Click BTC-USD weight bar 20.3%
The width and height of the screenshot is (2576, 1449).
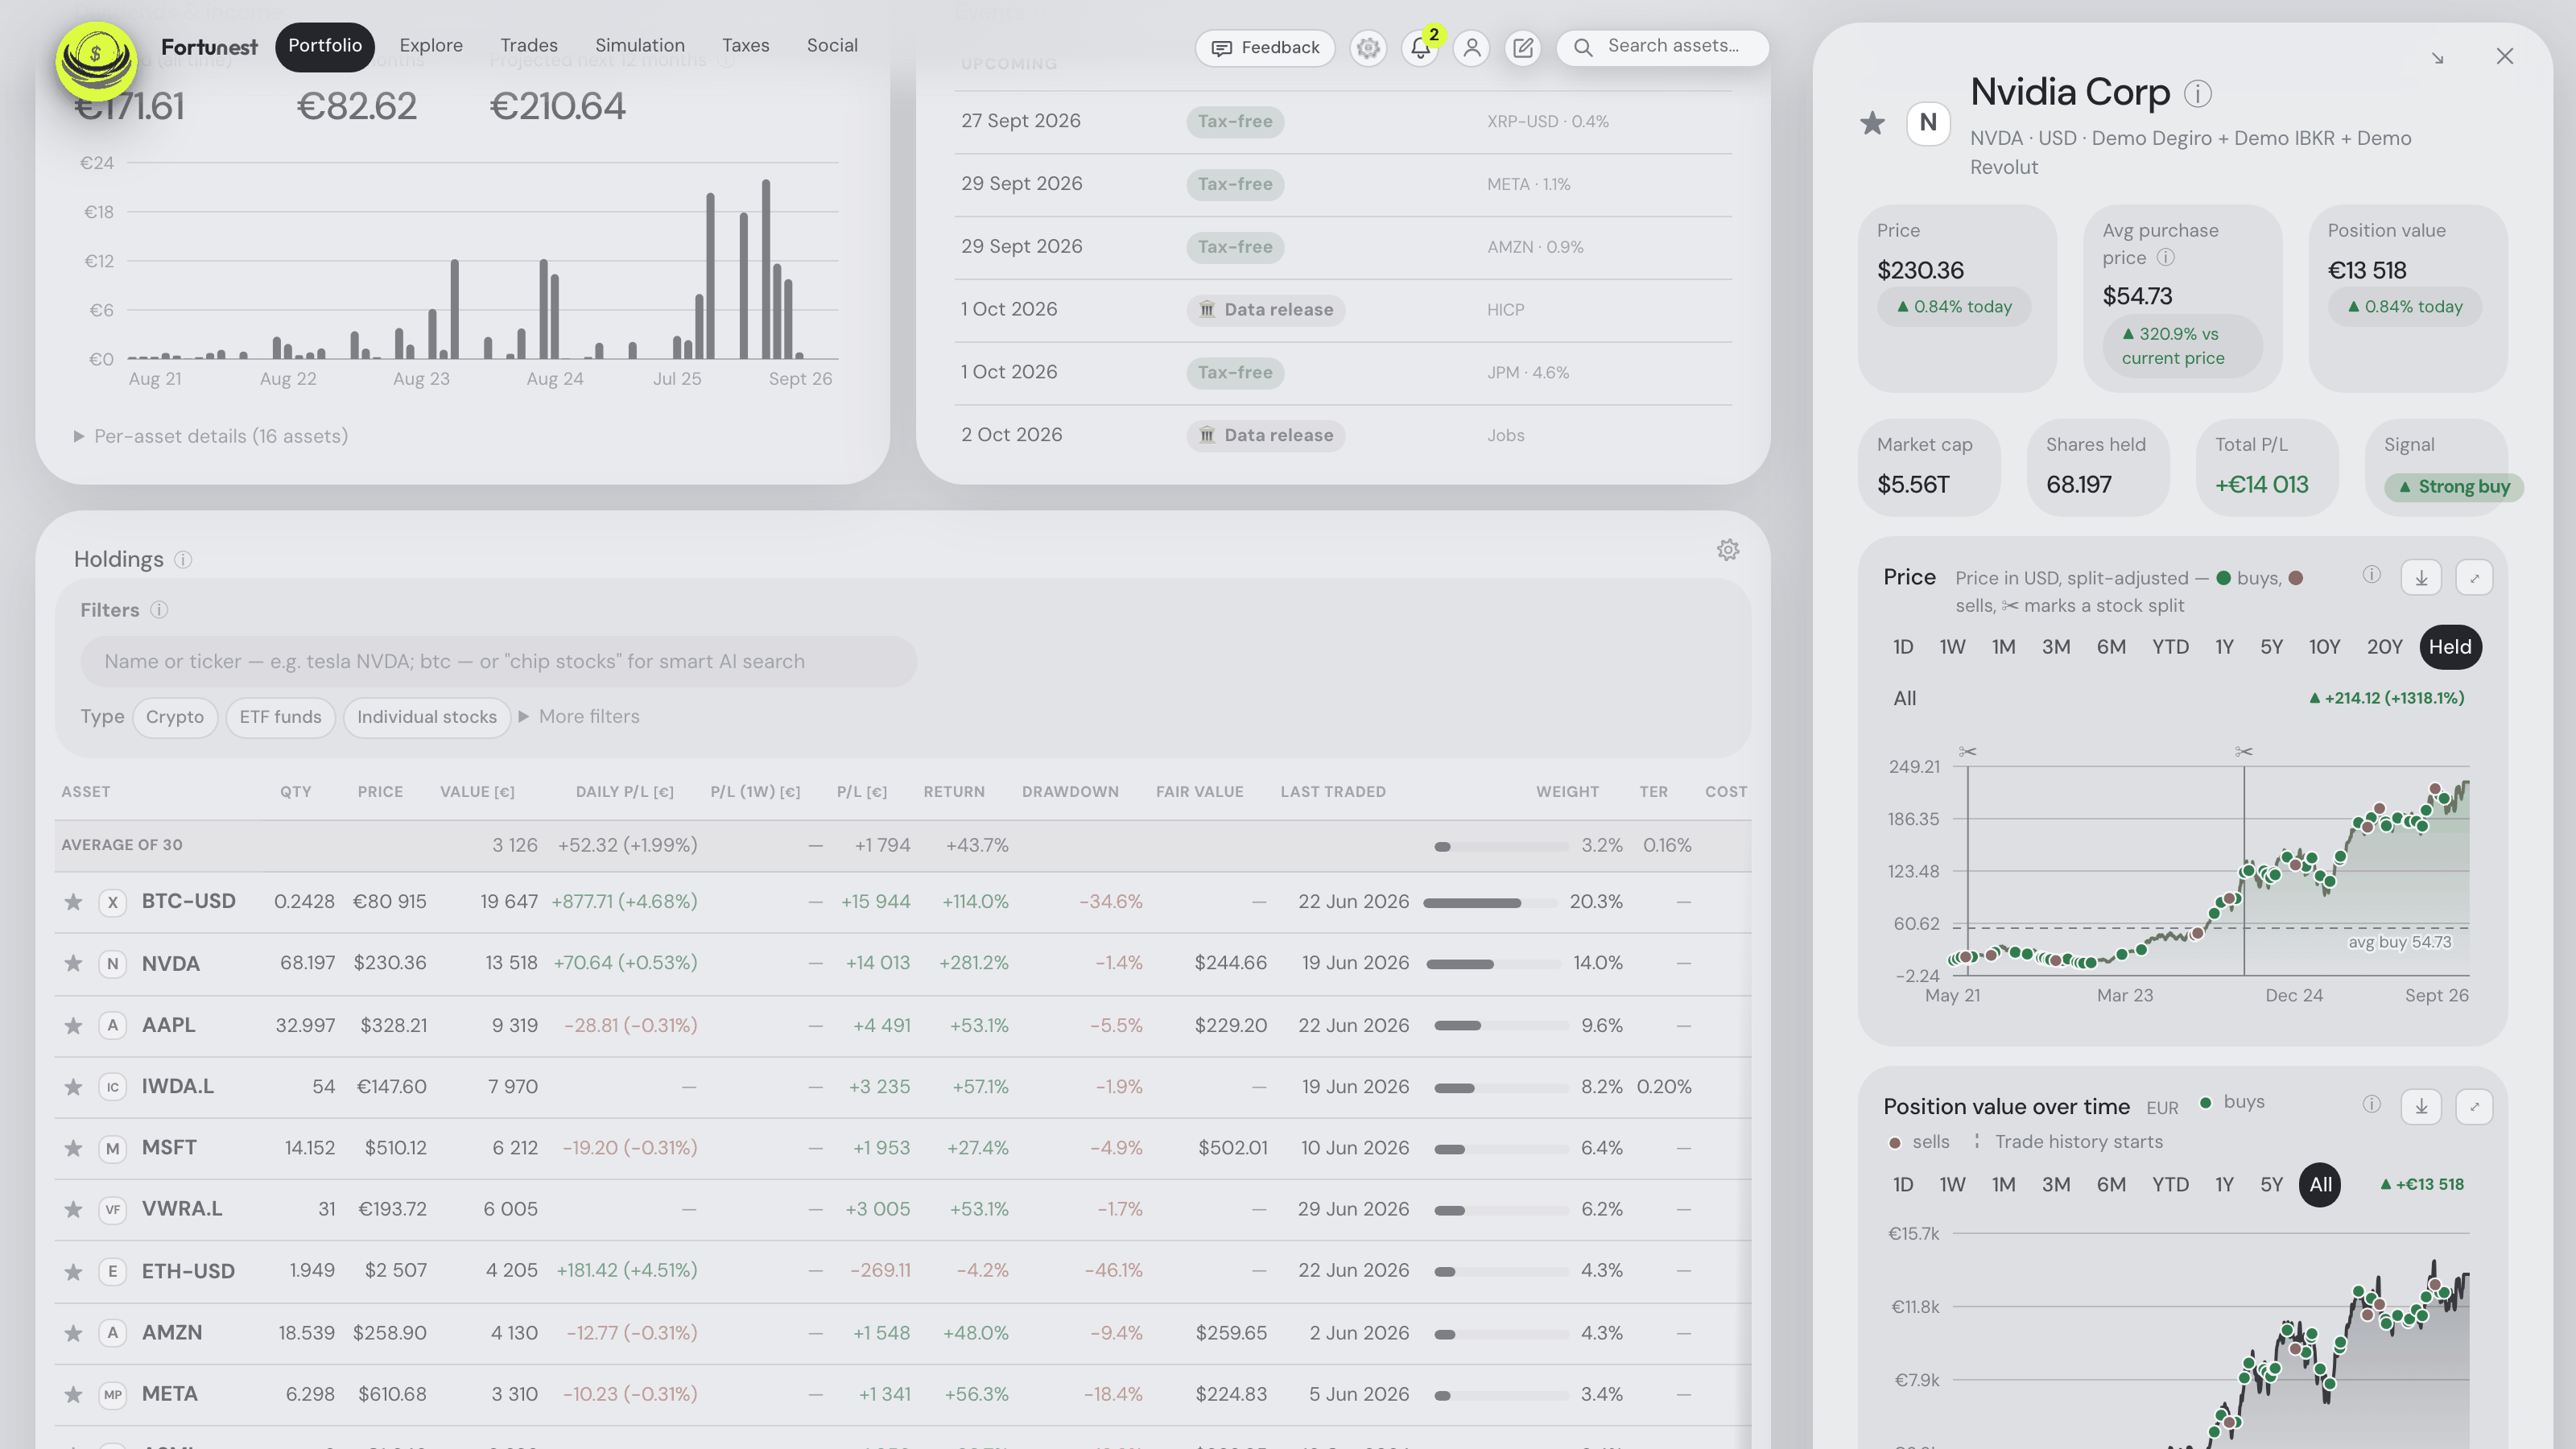coord(1490,903)
